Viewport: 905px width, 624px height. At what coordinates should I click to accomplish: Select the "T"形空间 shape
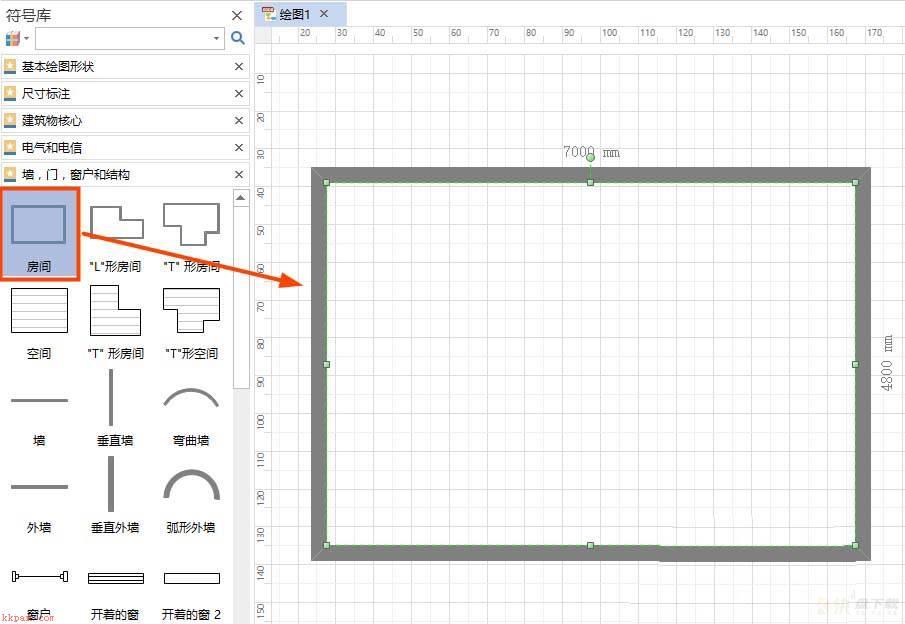click(x=191, y=323)
